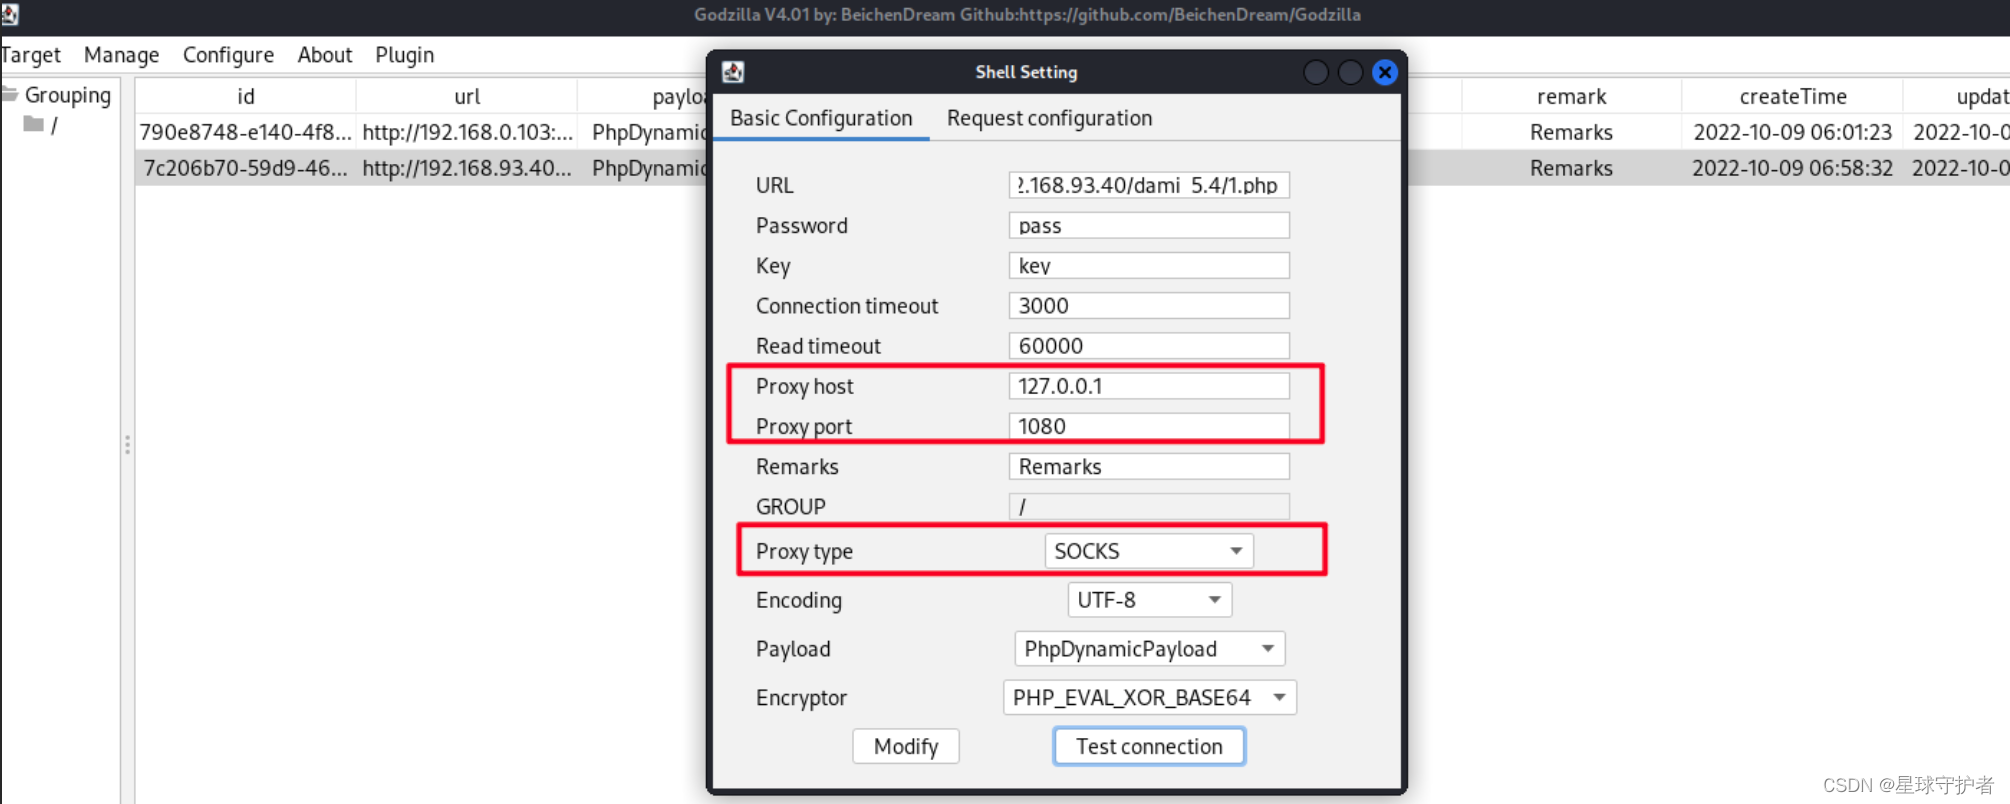Switch to Basic Configuration tab

(x=821, y=118)
